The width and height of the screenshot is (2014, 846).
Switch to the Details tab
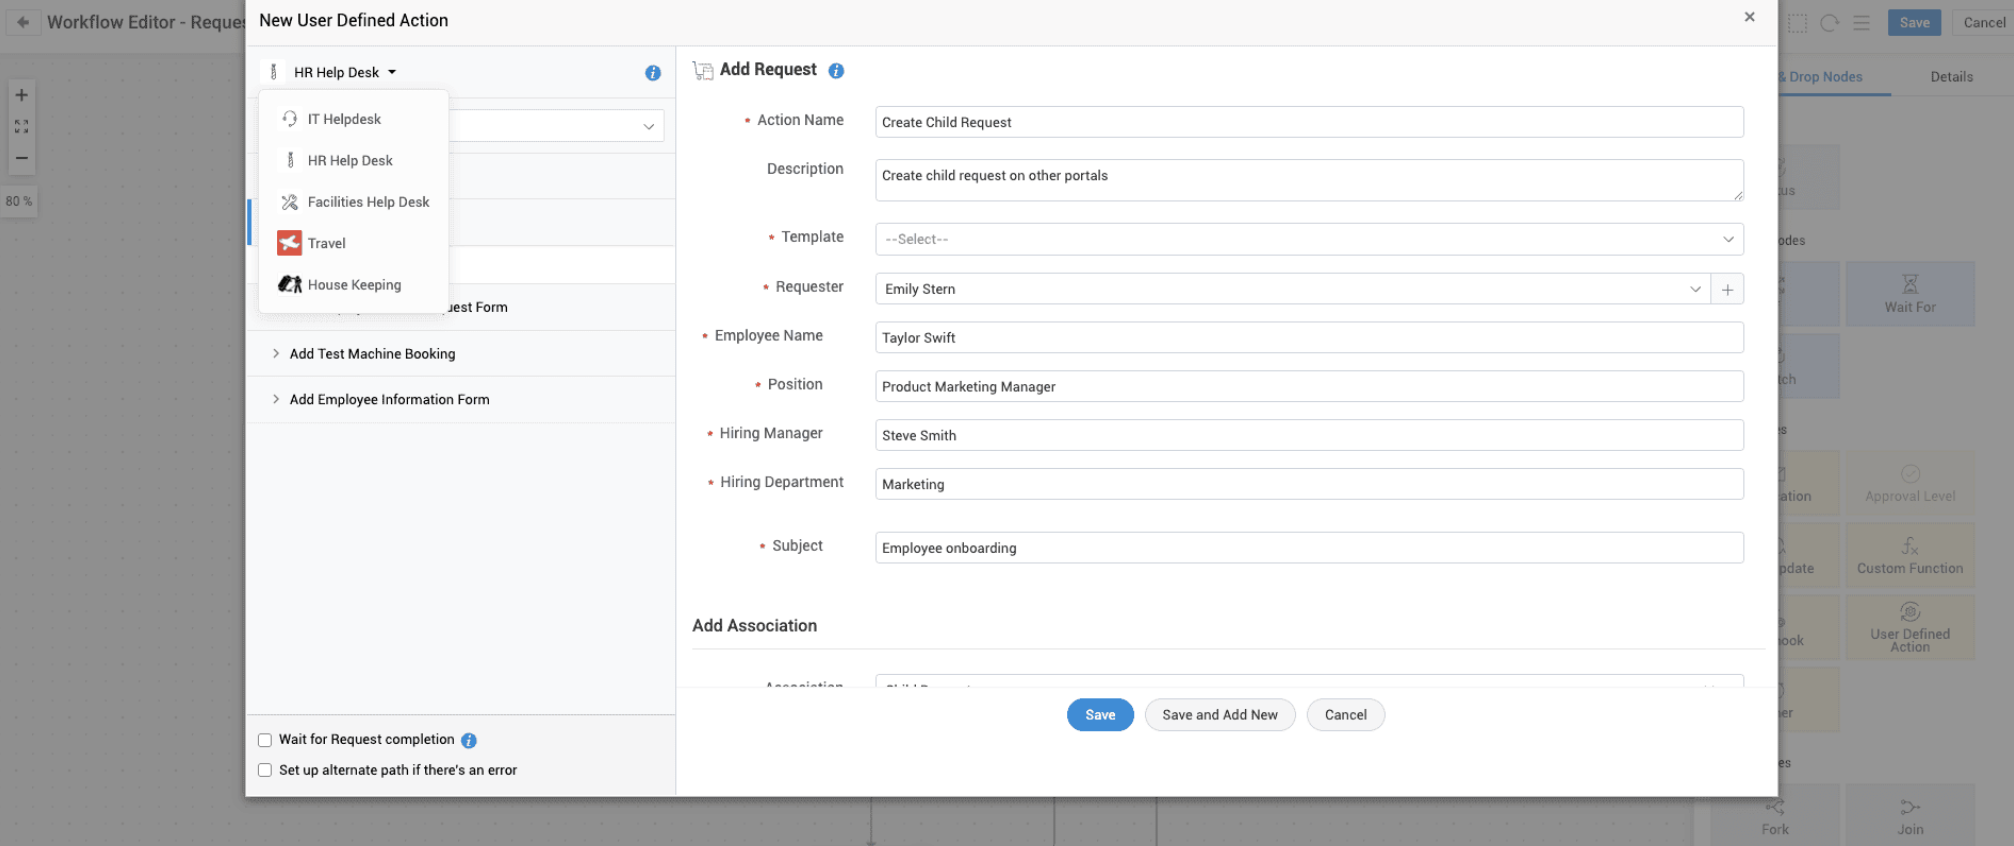click(1951, 77)
